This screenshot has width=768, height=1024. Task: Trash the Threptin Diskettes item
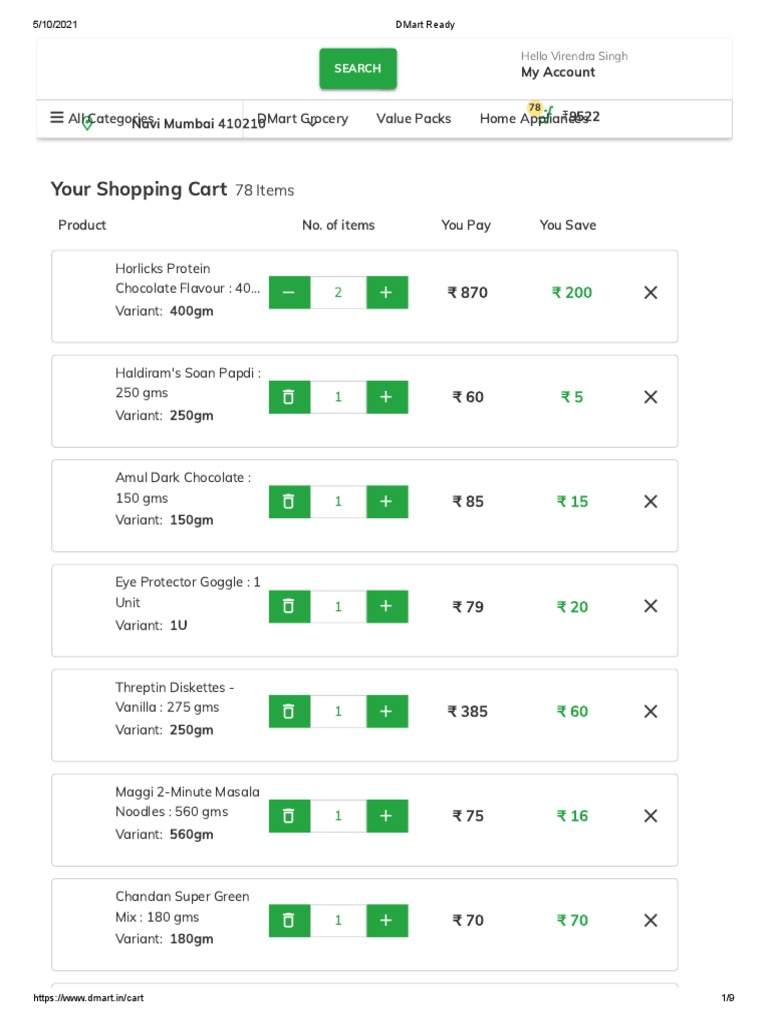click(289, 711)
